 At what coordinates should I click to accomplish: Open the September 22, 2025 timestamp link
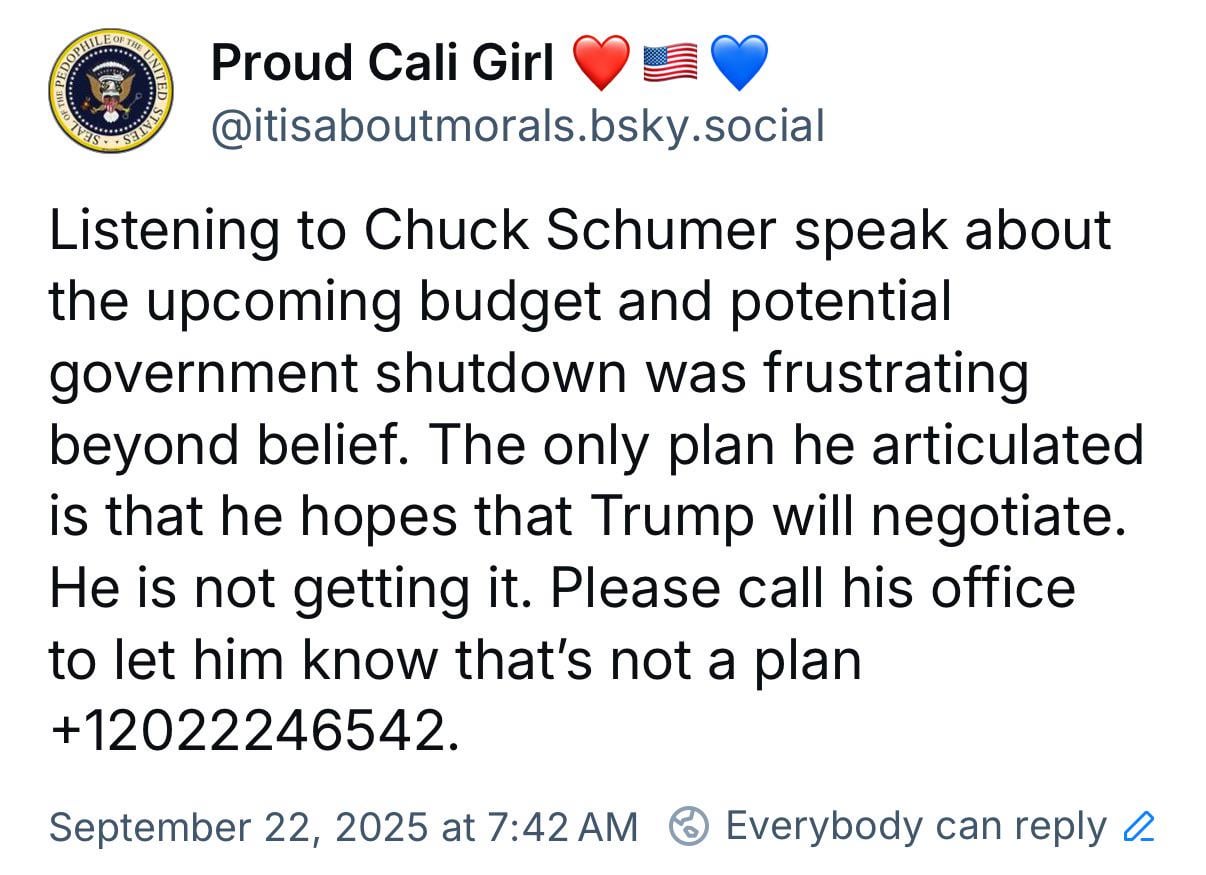tap(343, 827)
